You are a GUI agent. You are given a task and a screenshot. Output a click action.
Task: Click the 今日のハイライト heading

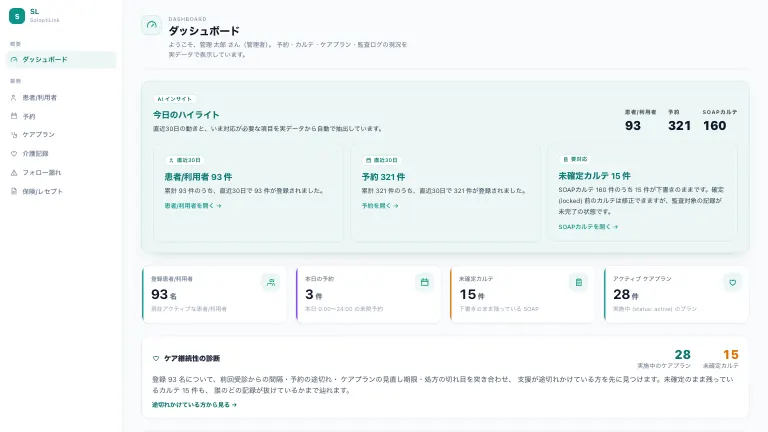[186, 115]
